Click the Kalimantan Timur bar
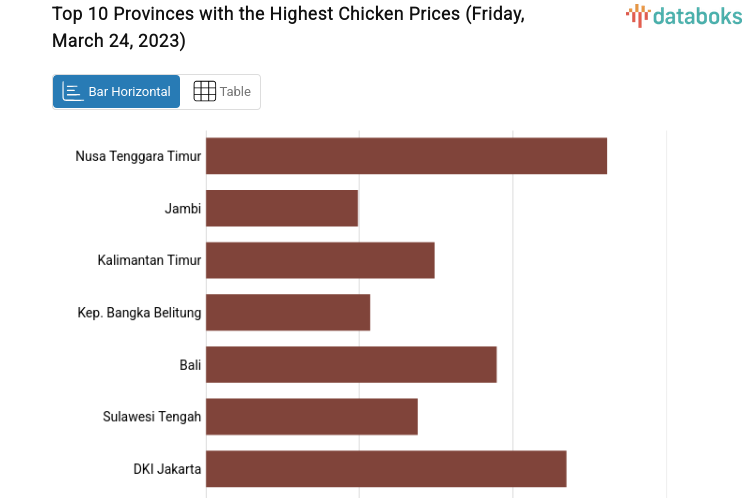This screenshot has height=498, width=753. tap(320, 260)
